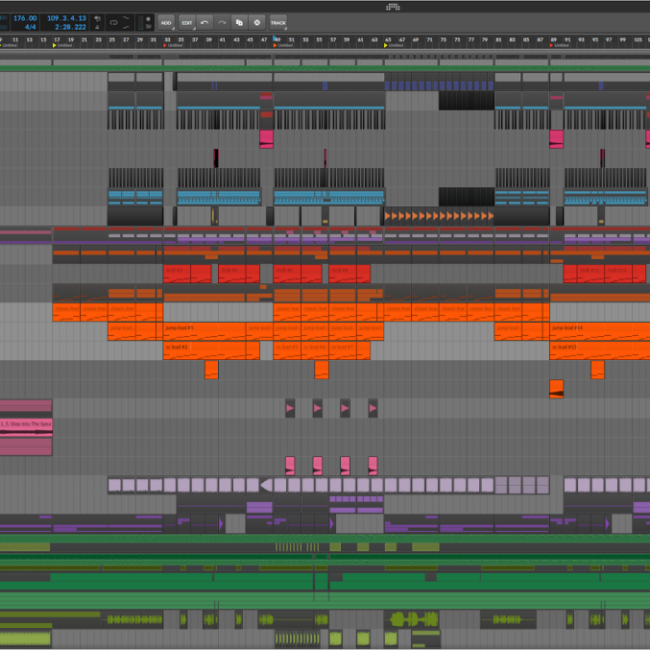Select the pink 'Step Into The Space' audio clip

[26, 425]
